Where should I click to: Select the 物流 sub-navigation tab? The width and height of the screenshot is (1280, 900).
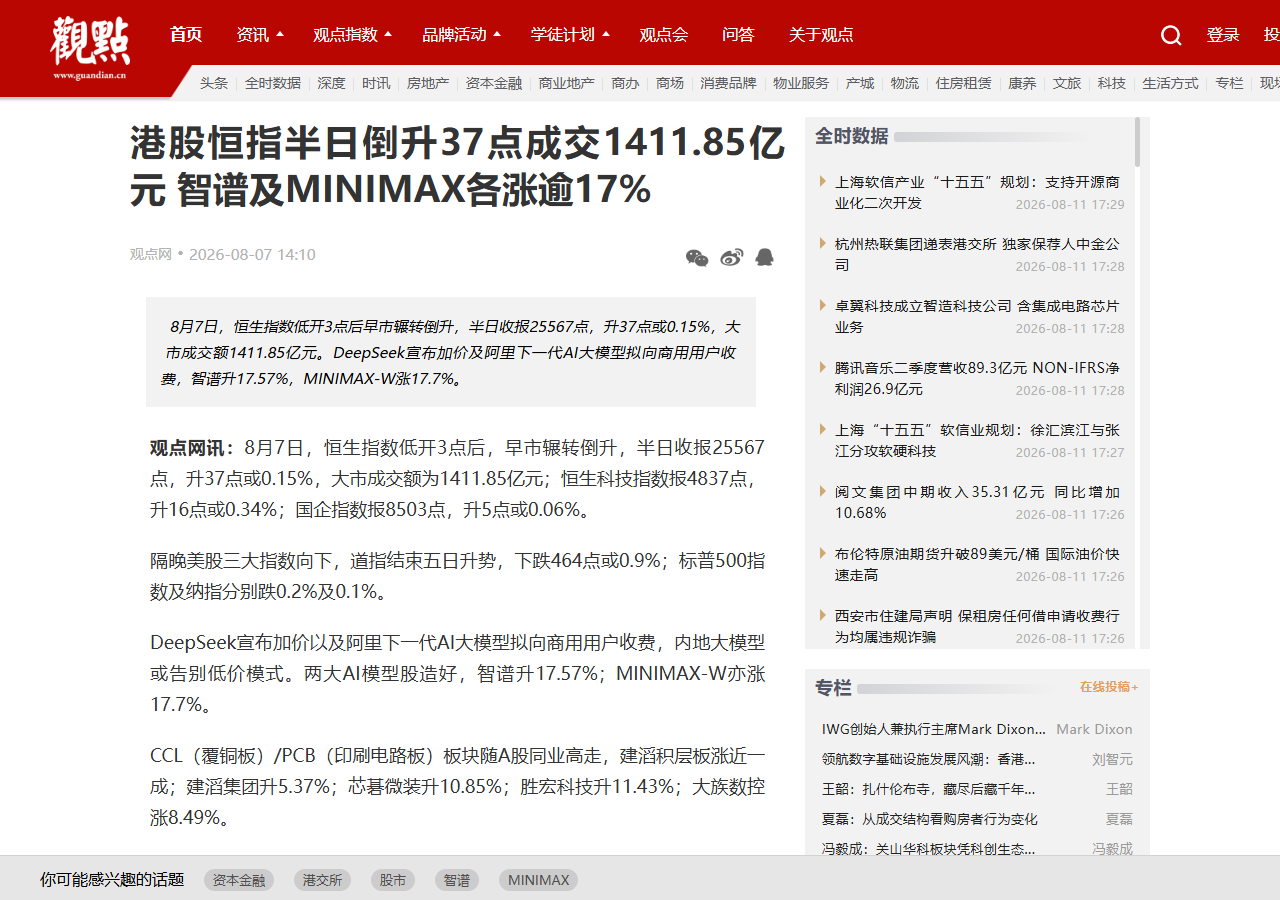pos(905,83)
